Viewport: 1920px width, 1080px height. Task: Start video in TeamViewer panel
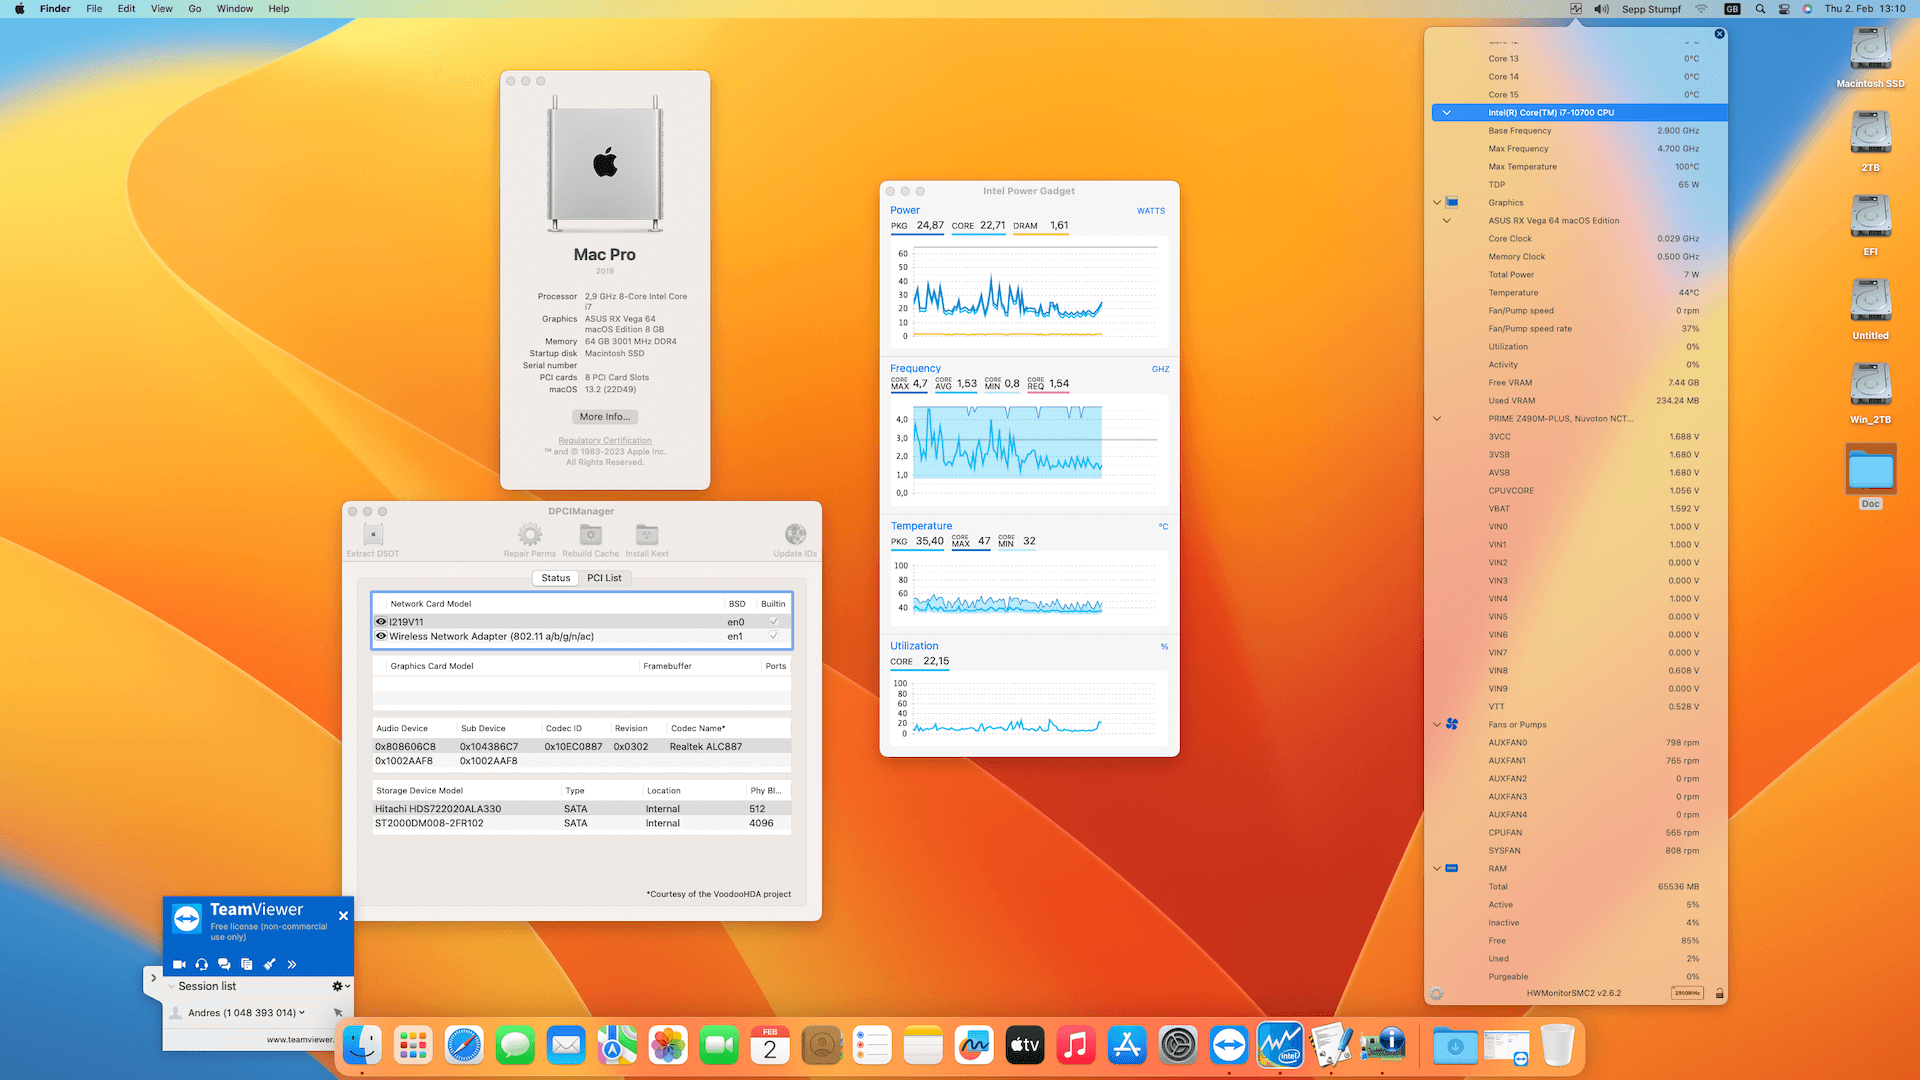pos(179,964)
